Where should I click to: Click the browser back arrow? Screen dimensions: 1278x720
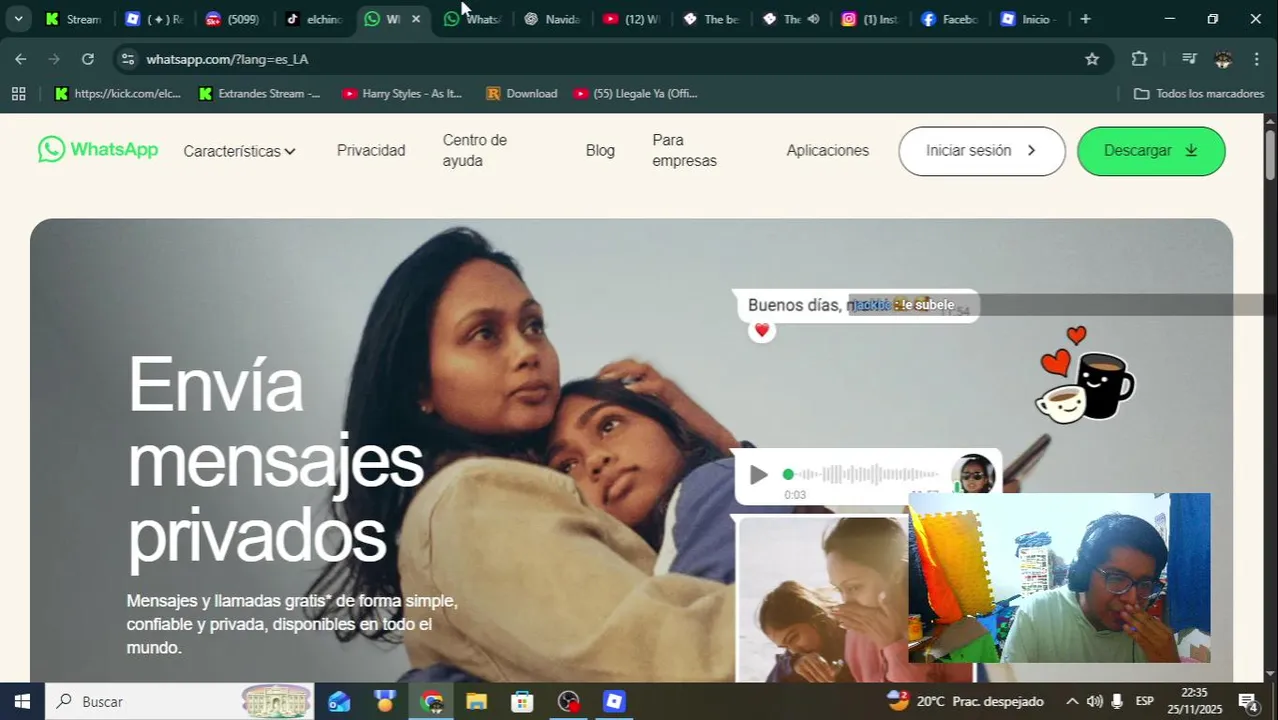pyautogui.click(x=21, y=59)
